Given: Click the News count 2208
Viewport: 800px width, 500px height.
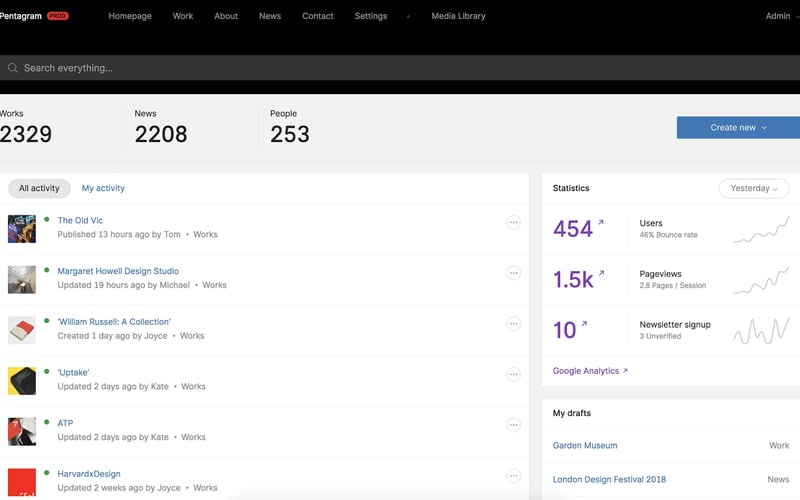Looking at the screenshot, I should click(x=161, y=134).
